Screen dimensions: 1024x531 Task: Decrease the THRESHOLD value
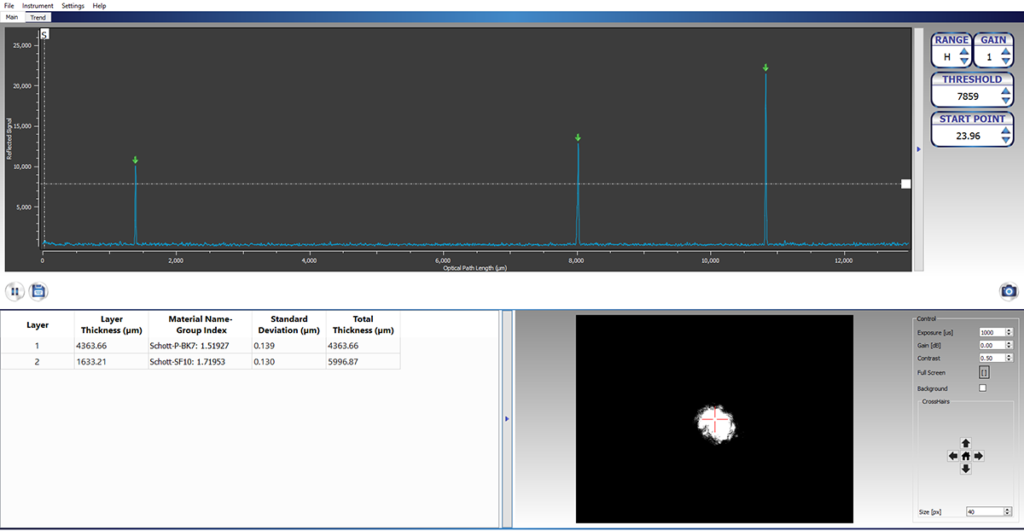pos(1006,101)
